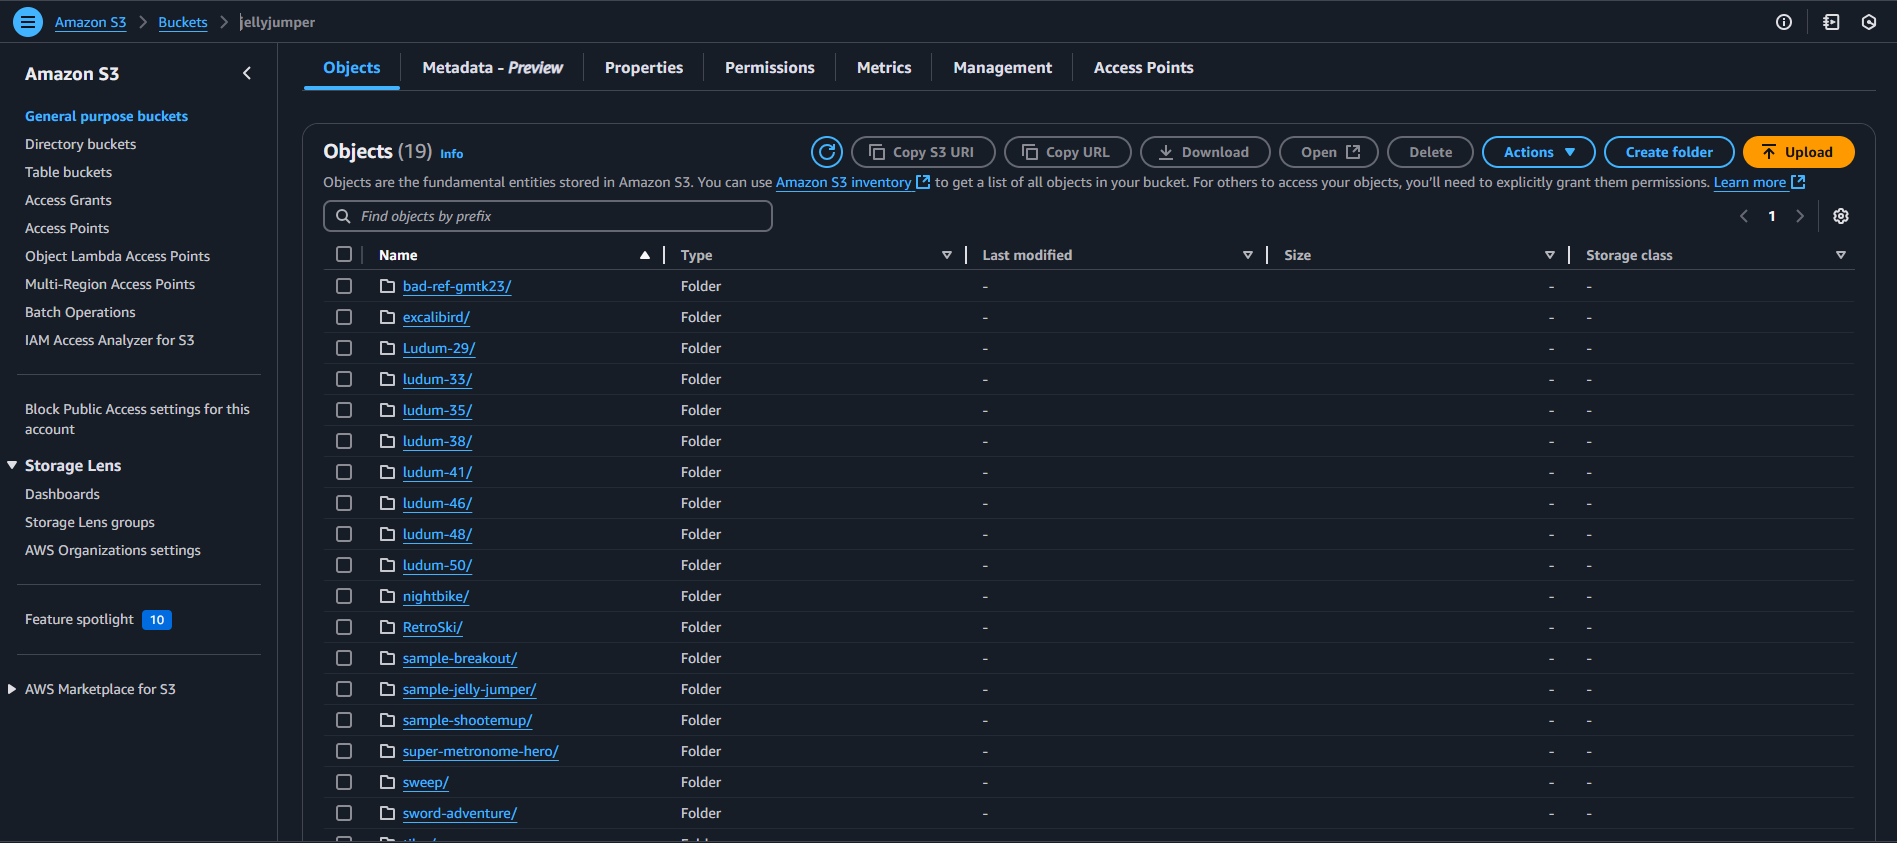
Task: Open the Amazon S3 breadcrumb link
Action: (90, 22)
